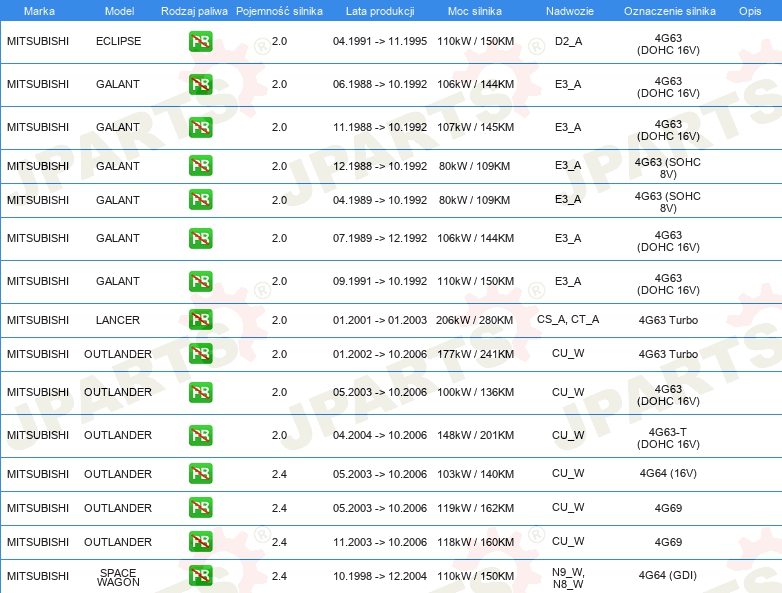
Task: Click the date range 10.1998 -> 12.2004
Action: pos(380,576)
